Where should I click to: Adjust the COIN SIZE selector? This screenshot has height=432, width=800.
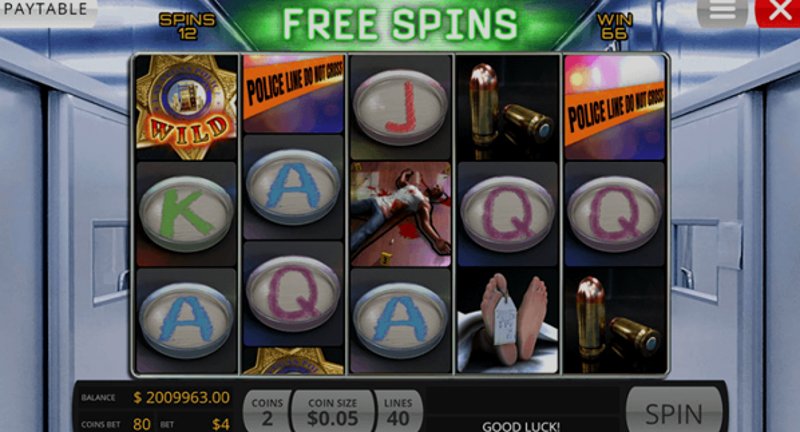(x=333, y=412)
